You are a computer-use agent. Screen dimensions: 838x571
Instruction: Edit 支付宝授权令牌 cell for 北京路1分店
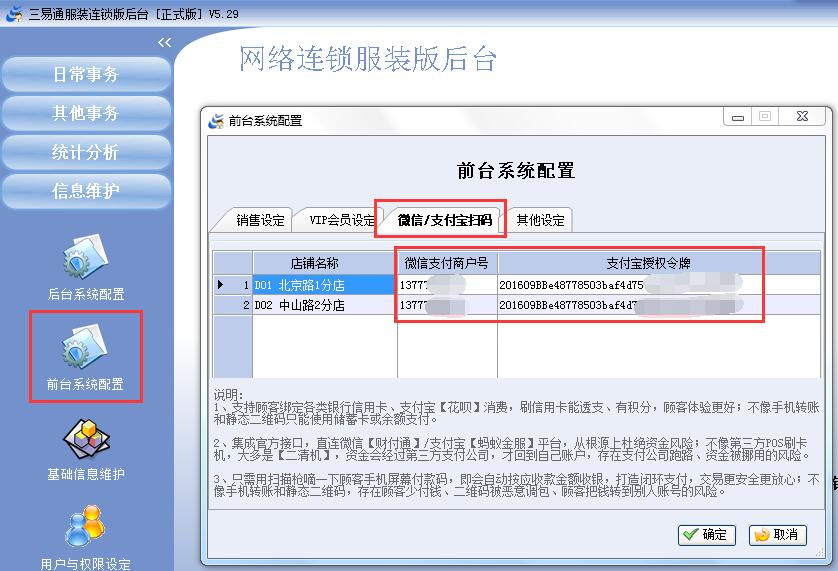coord(659,285)
